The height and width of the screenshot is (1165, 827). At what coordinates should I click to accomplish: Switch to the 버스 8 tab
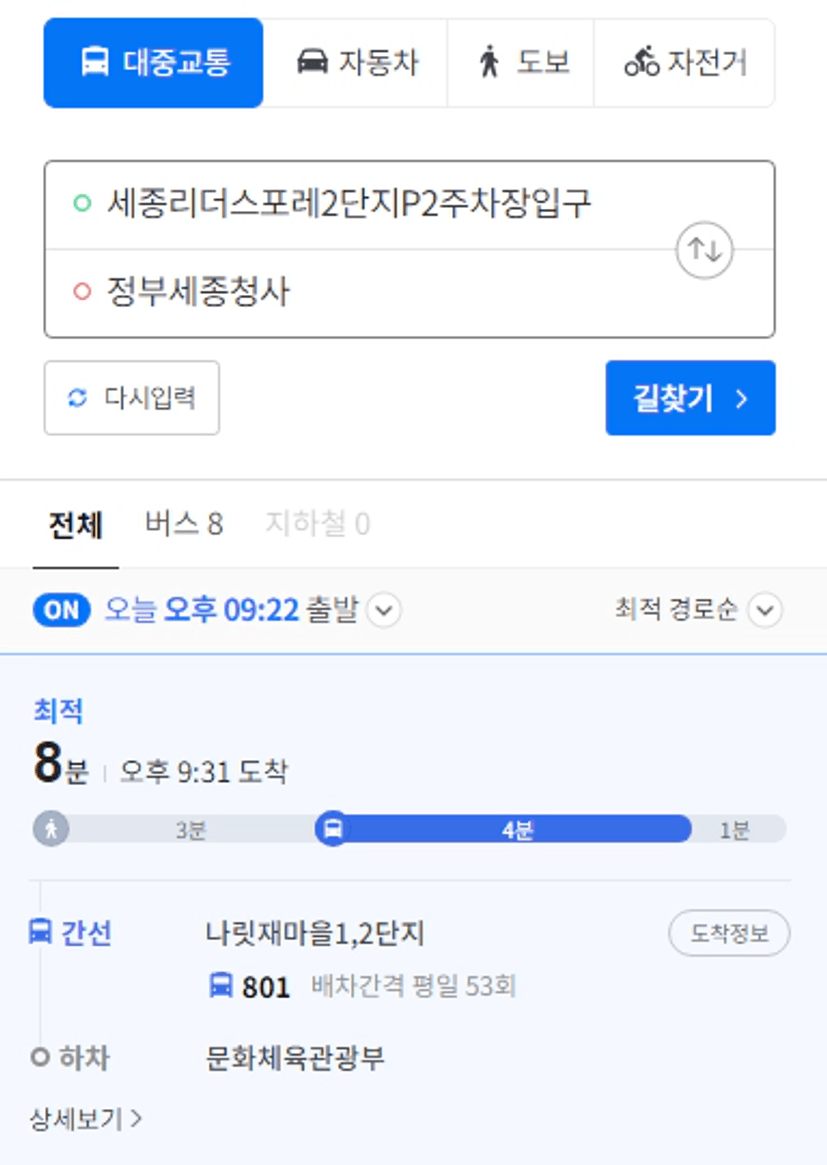click(x=184, y=525)
